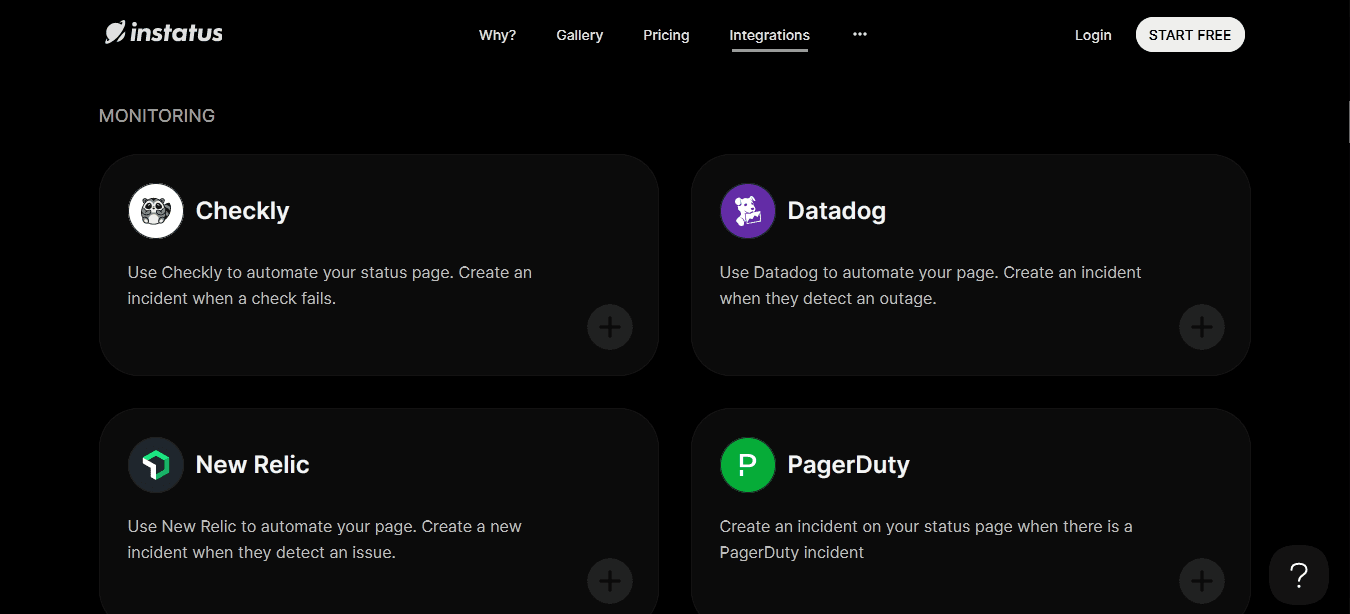The width and height of the screenshot is (1350, 614).
Task: Add the New Relic integration with plus button
Action: pyautogui.click(x=610, y=581)
